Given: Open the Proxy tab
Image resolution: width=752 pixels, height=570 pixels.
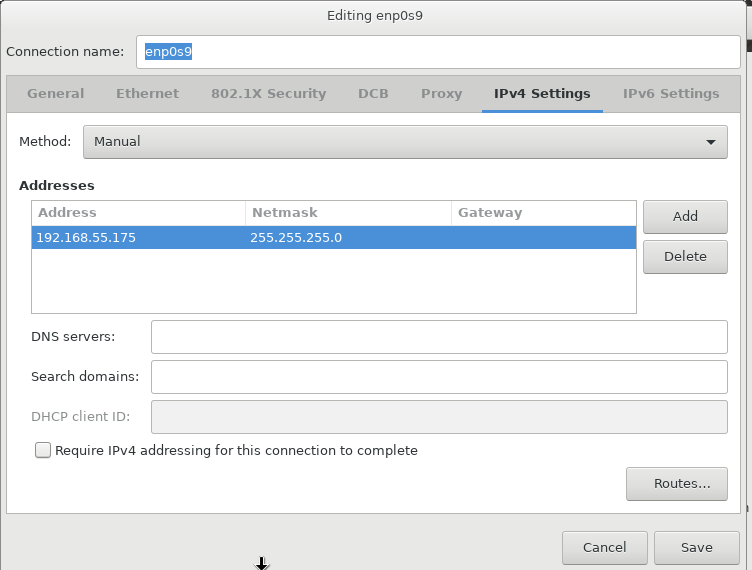Looking at the screenshot, I should click(441, 93).
